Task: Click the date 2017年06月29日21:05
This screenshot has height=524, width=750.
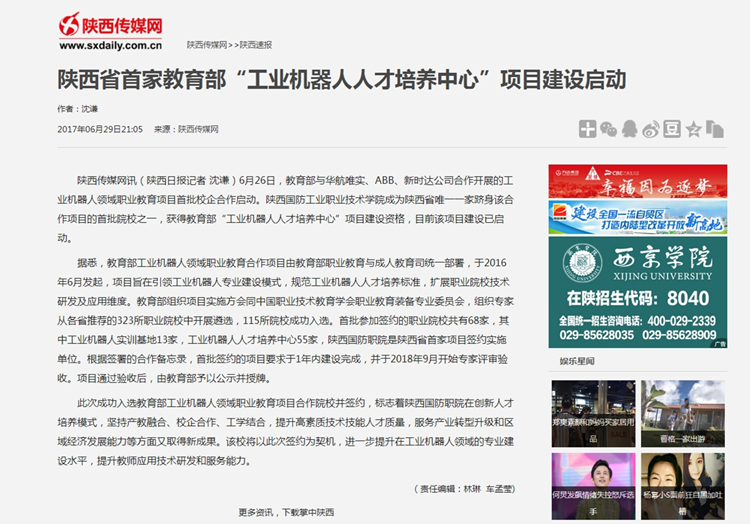Action: [x=100, y=129]
